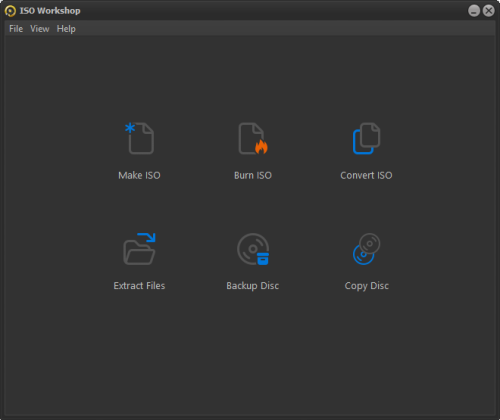Click the Burn ISO label
Image resolution: width=500 pixels, height=420 pixels.
[253, 175]
